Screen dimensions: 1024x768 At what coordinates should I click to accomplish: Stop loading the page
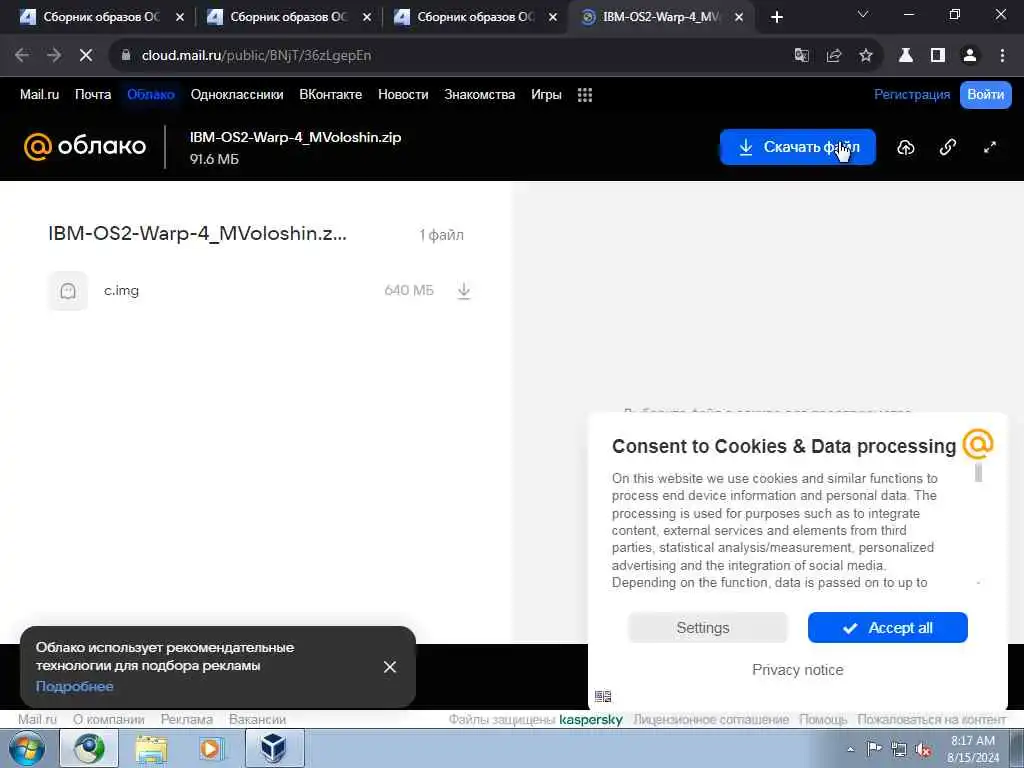(x=86, y=56)
